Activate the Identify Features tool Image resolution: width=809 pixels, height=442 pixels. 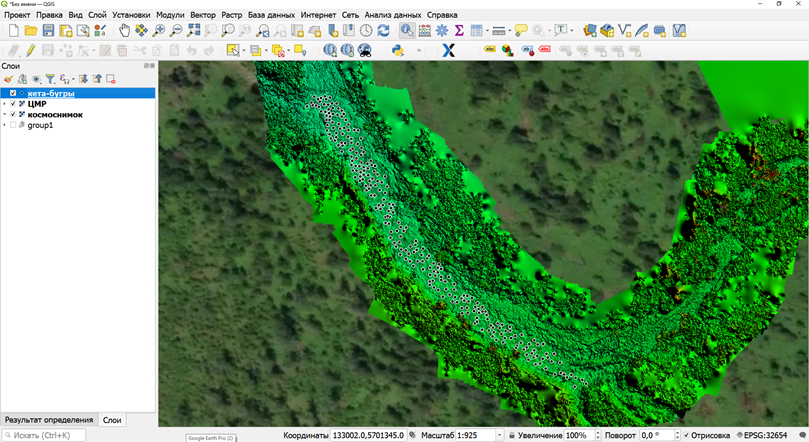click(407, 31)
